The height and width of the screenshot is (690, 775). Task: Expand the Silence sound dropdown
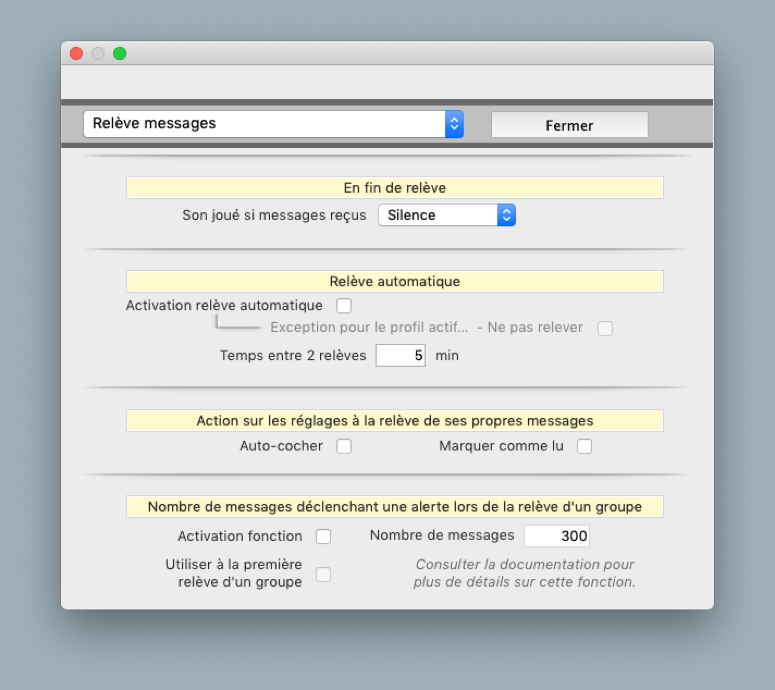pyautogui.click(x=446, y=215)
